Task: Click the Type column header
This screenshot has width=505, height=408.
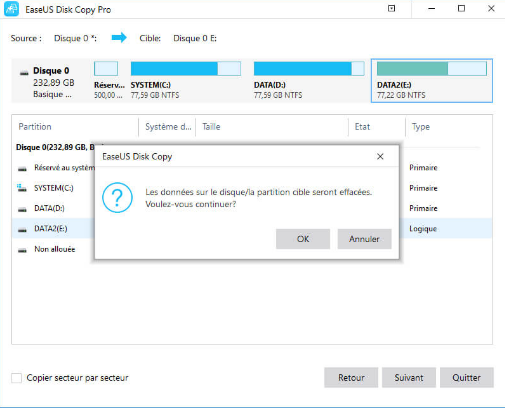Action: [x=421, y=127]
